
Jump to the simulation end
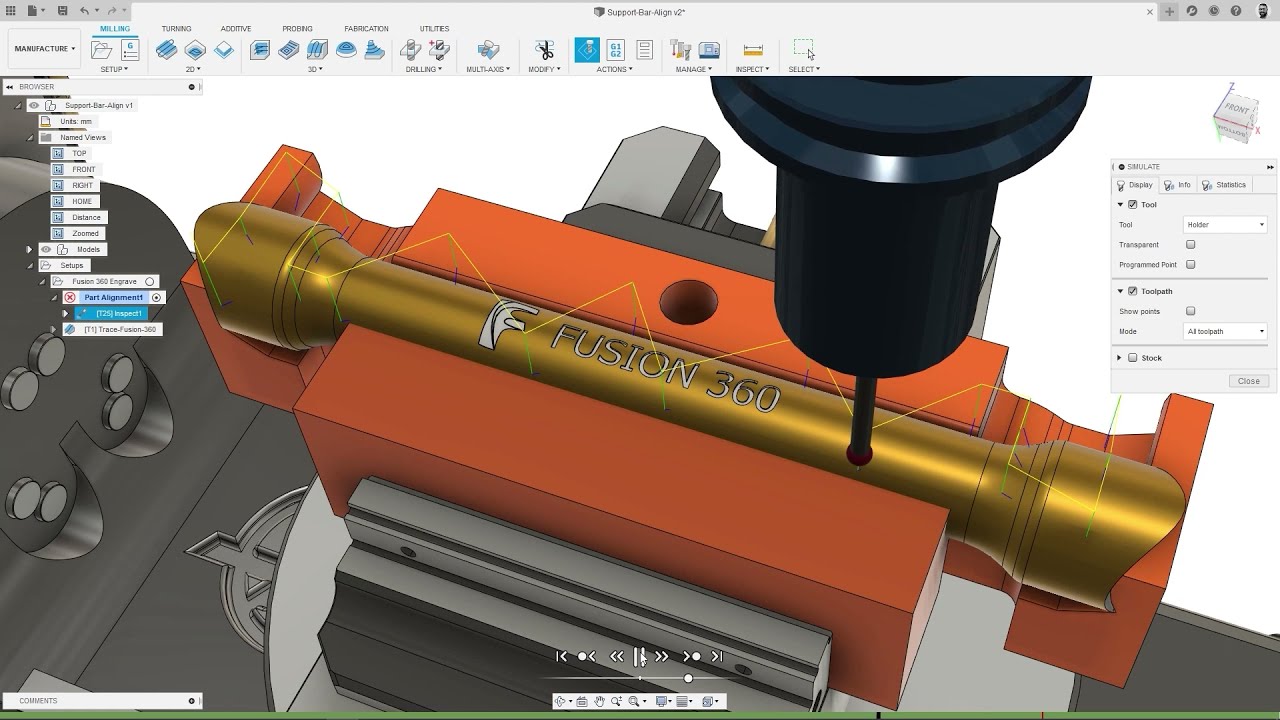716,657
